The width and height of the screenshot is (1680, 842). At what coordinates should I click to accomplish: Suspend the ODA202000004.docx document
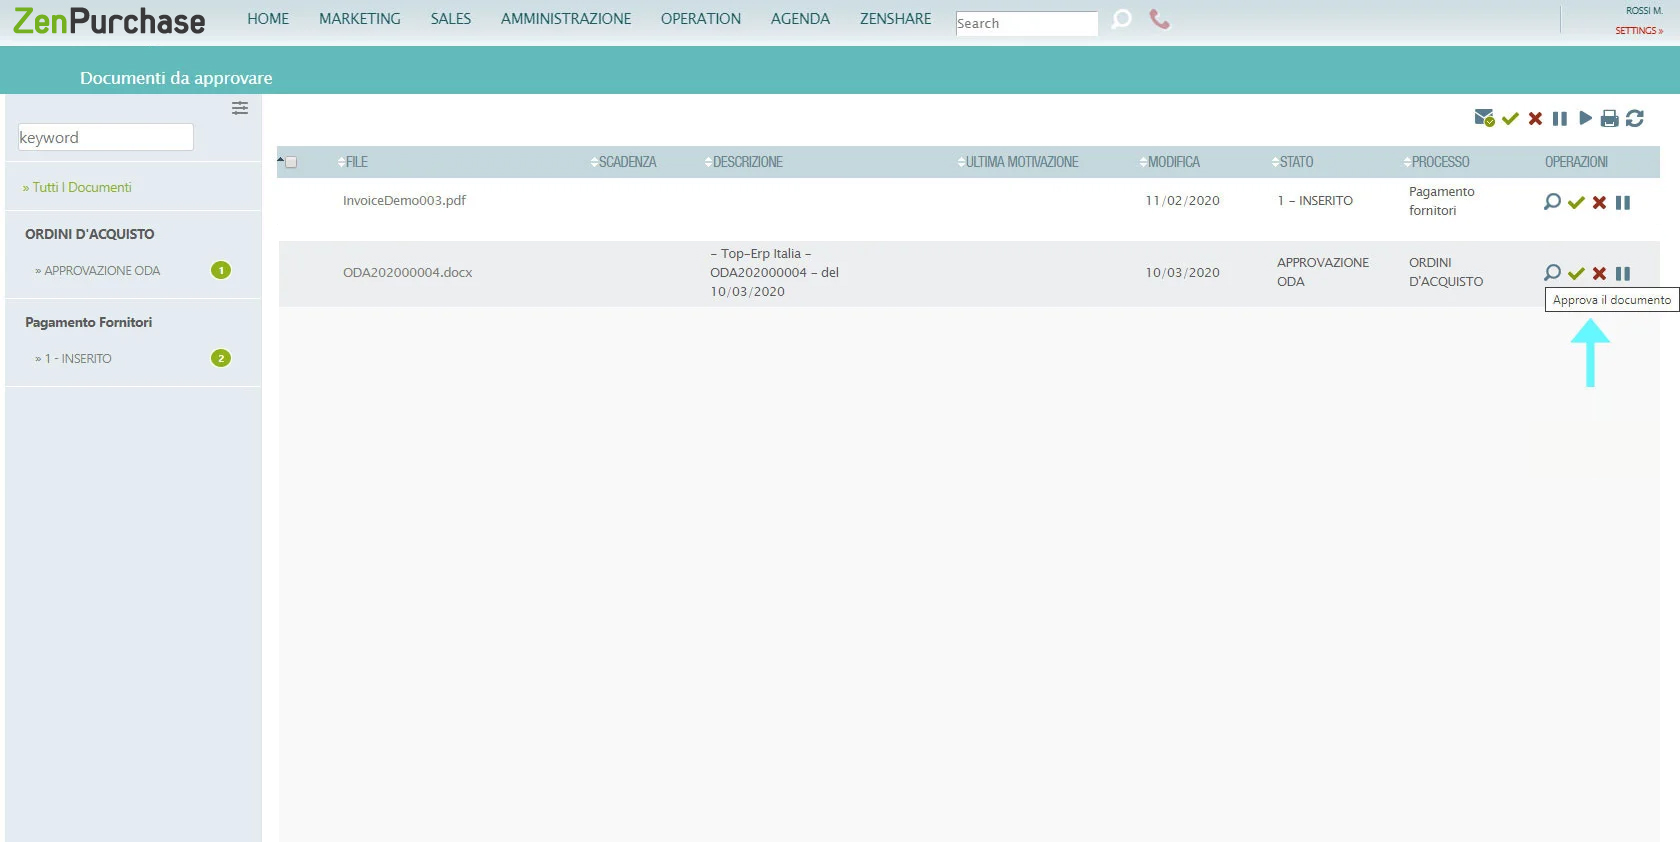1623,273
